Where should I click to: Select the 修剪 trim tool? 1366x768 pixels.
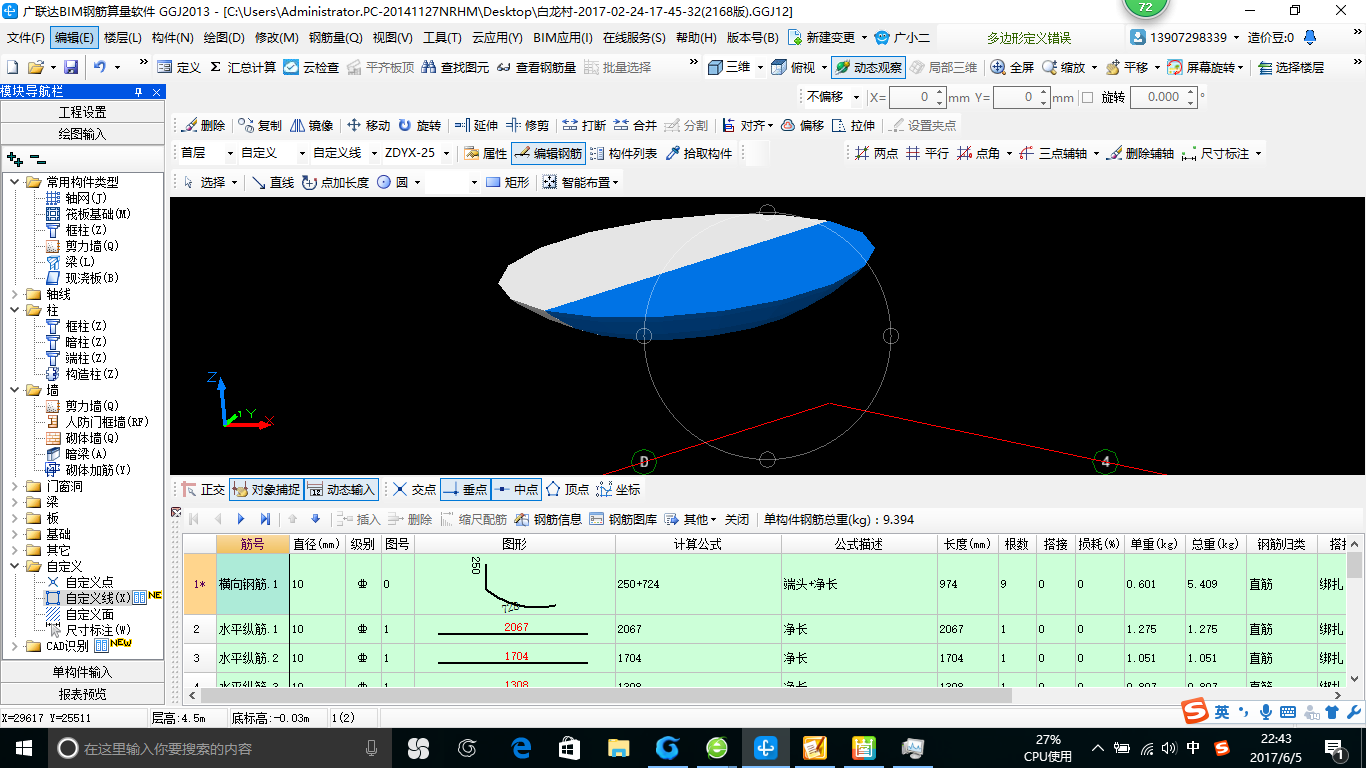click(x=527, y=125)
